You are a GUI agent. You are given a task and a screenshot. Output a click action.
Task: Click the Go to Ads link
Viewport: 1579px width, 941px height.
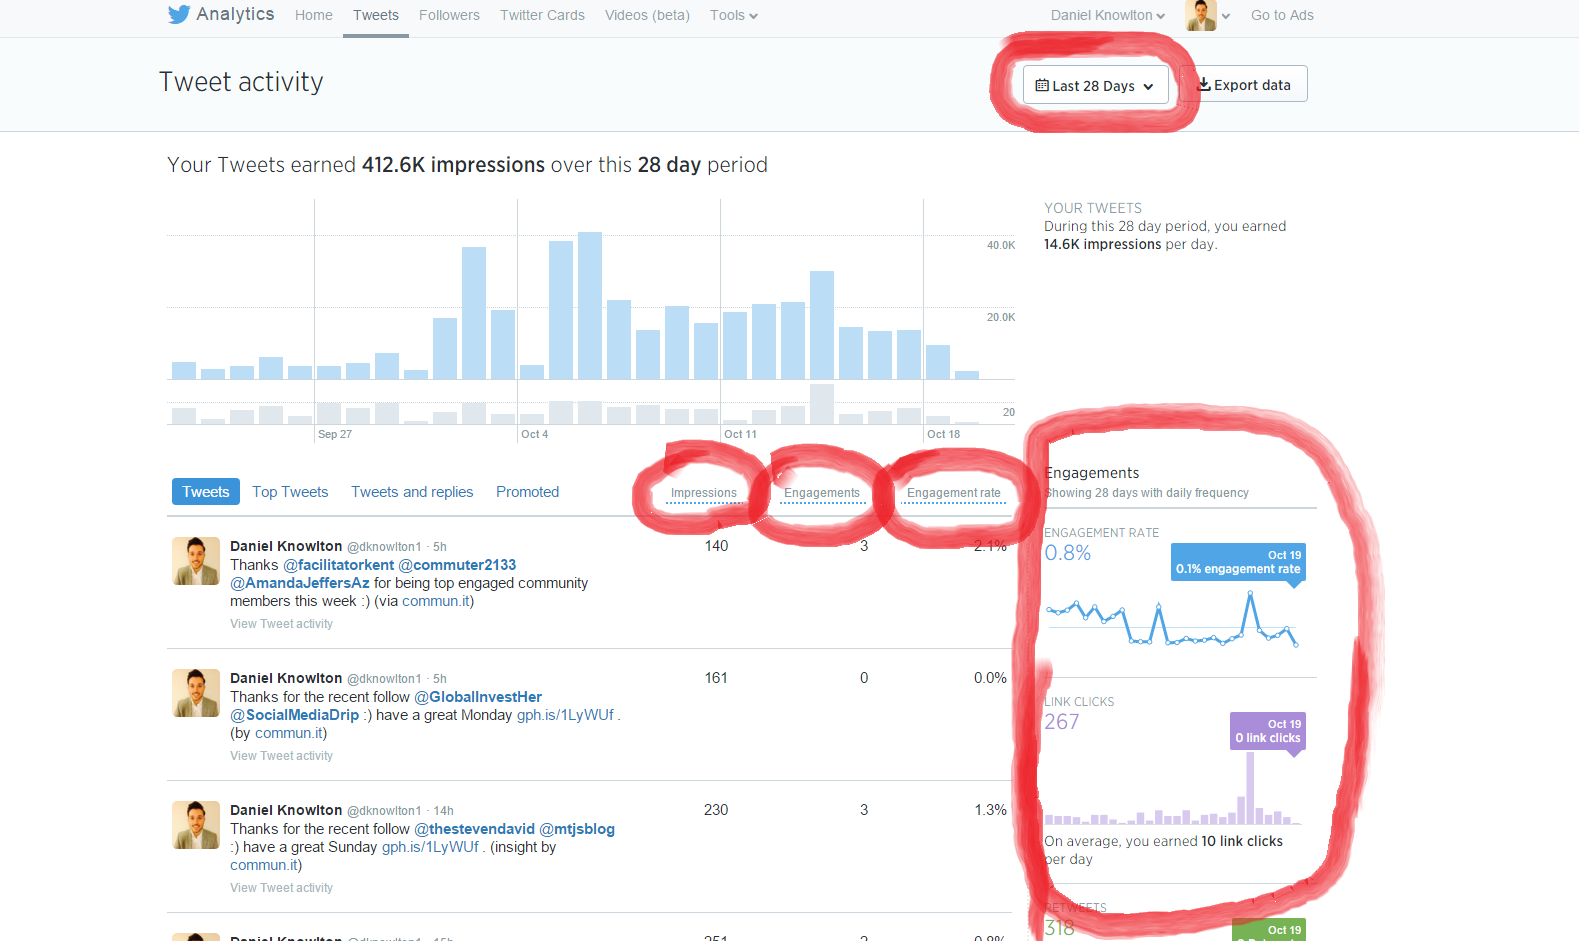(1282, 15)
